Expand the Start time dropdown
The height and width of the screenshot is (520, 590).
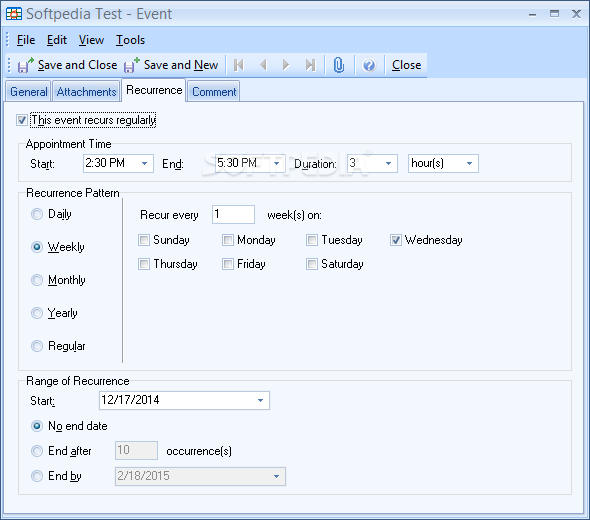[144, 164]
